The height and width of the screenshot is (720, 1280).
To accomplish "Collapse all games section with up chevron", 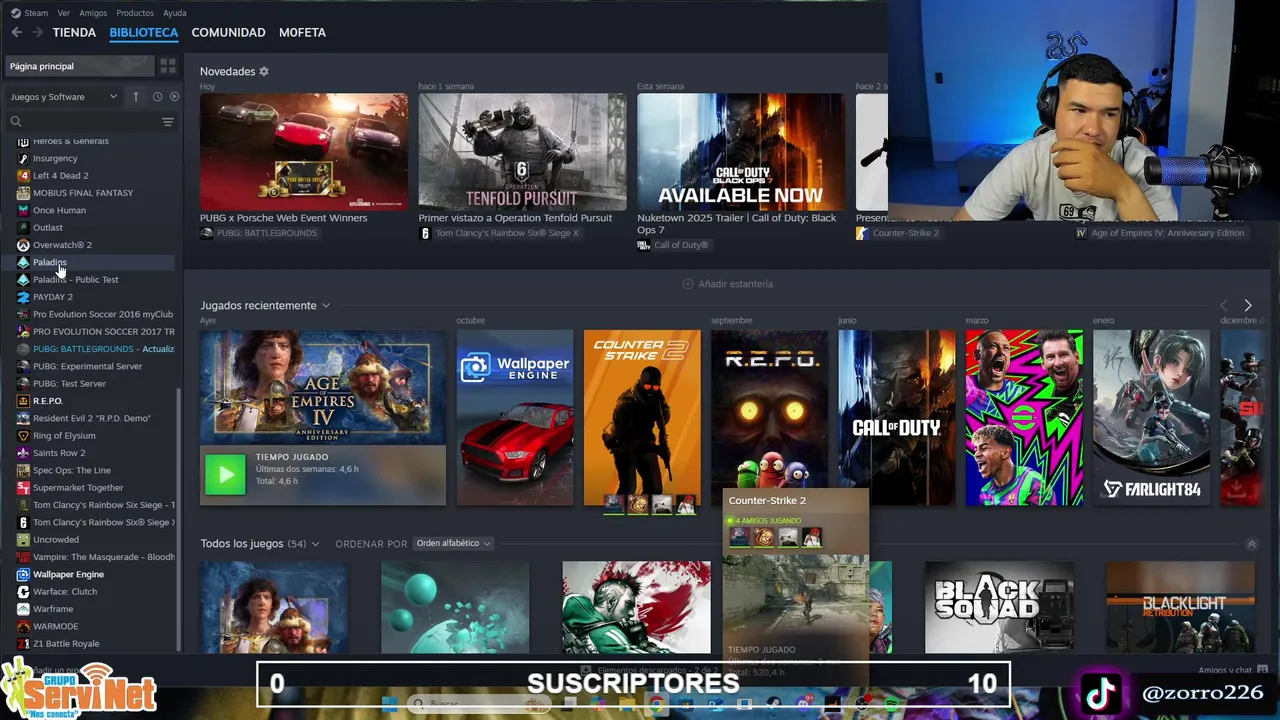I will 1251,544.
